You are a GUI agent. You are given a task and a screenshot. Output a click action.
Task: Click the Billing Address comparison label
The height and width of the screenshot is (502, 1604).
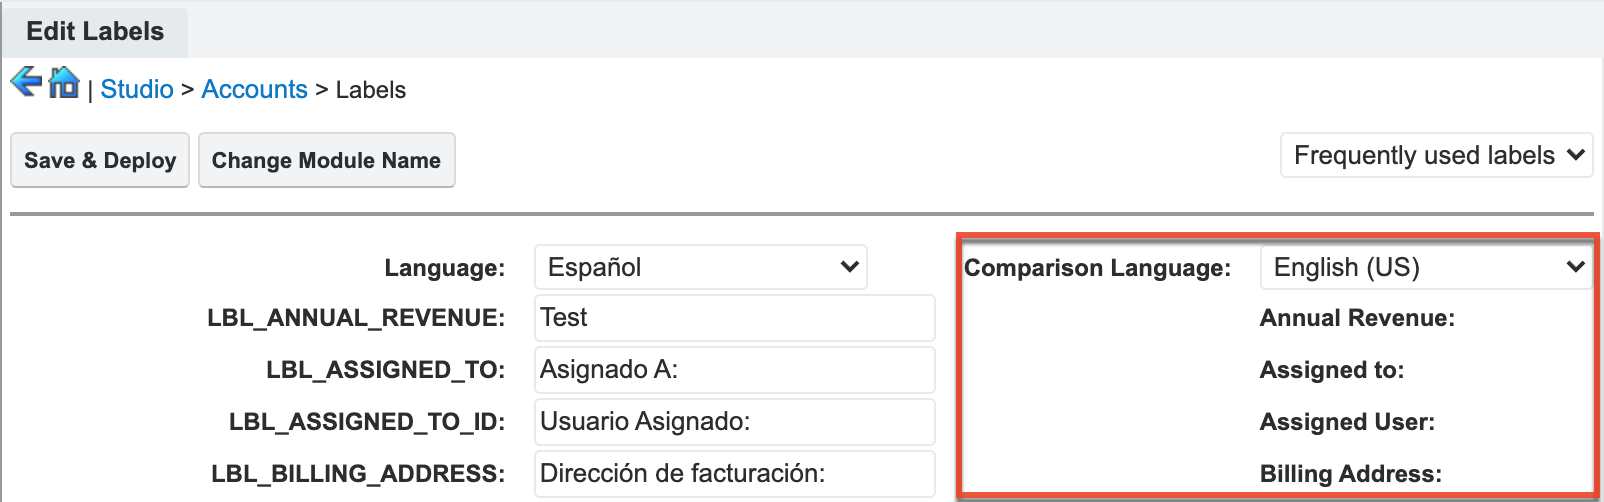tap(1351, 474)
